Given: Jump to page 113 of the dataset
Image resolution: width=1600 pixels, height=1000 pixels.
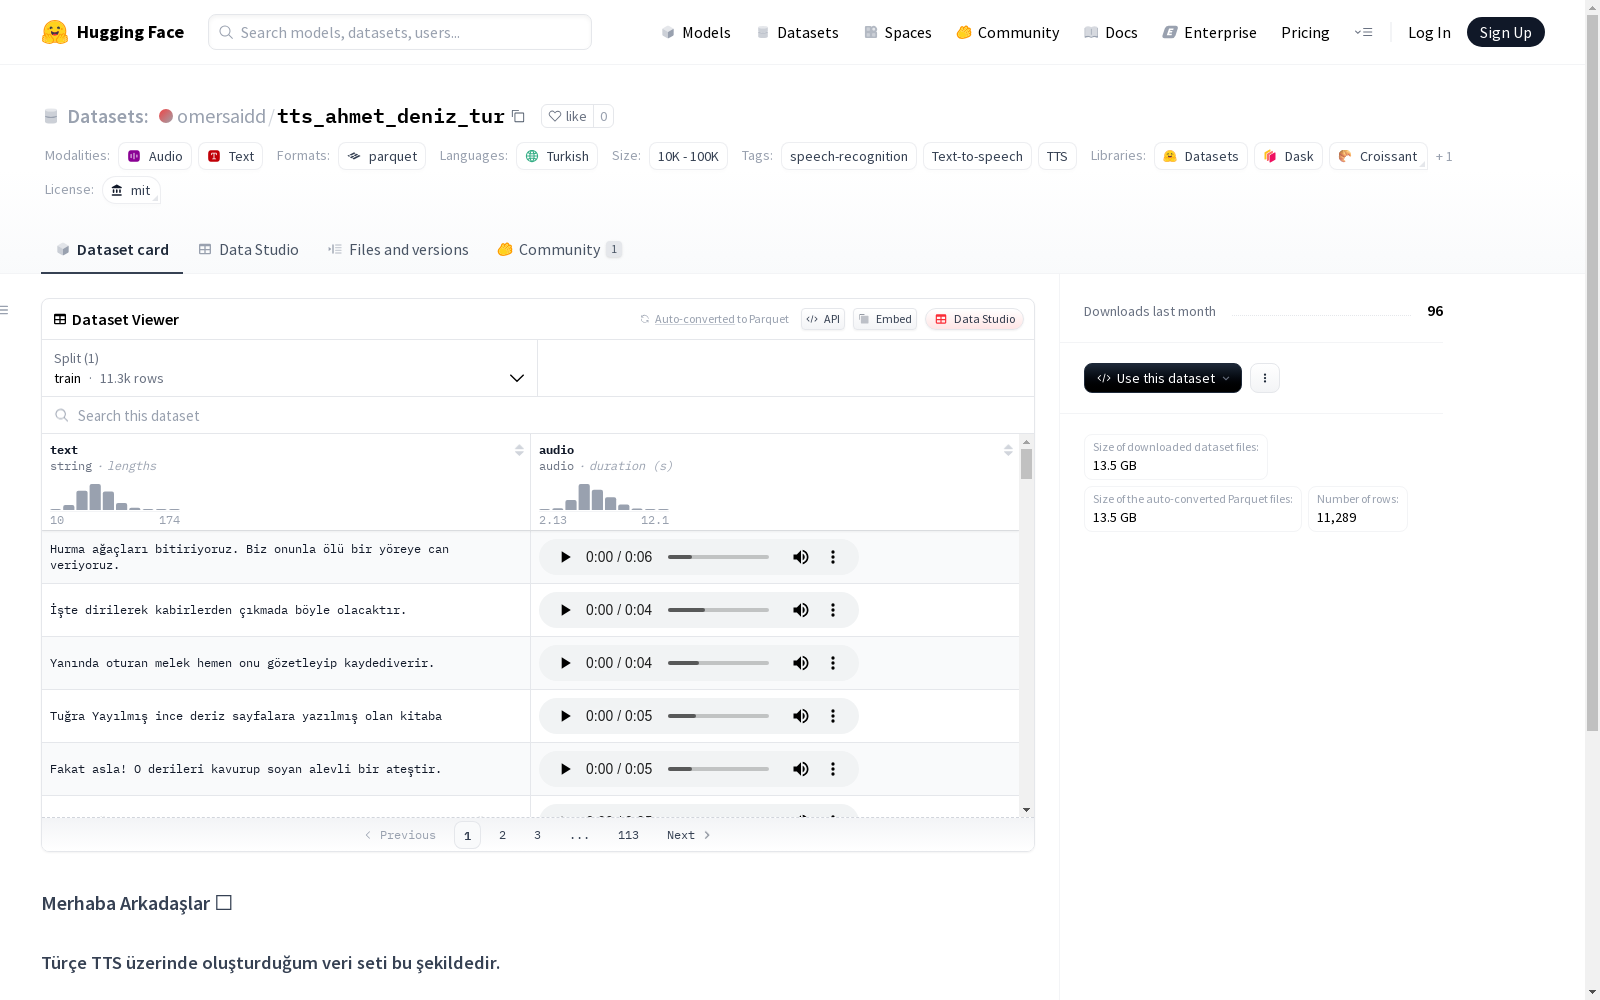Looking at the screenshot, I should pyautogui.click(x=628, y=835).
